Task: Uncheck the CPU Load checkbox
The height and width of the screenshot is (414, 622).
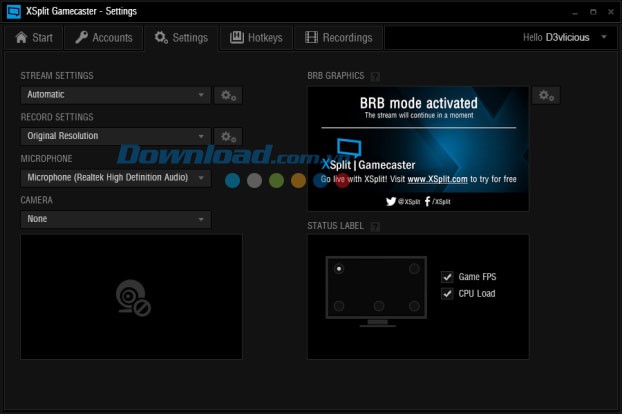Action: click(x=447, y=294)
